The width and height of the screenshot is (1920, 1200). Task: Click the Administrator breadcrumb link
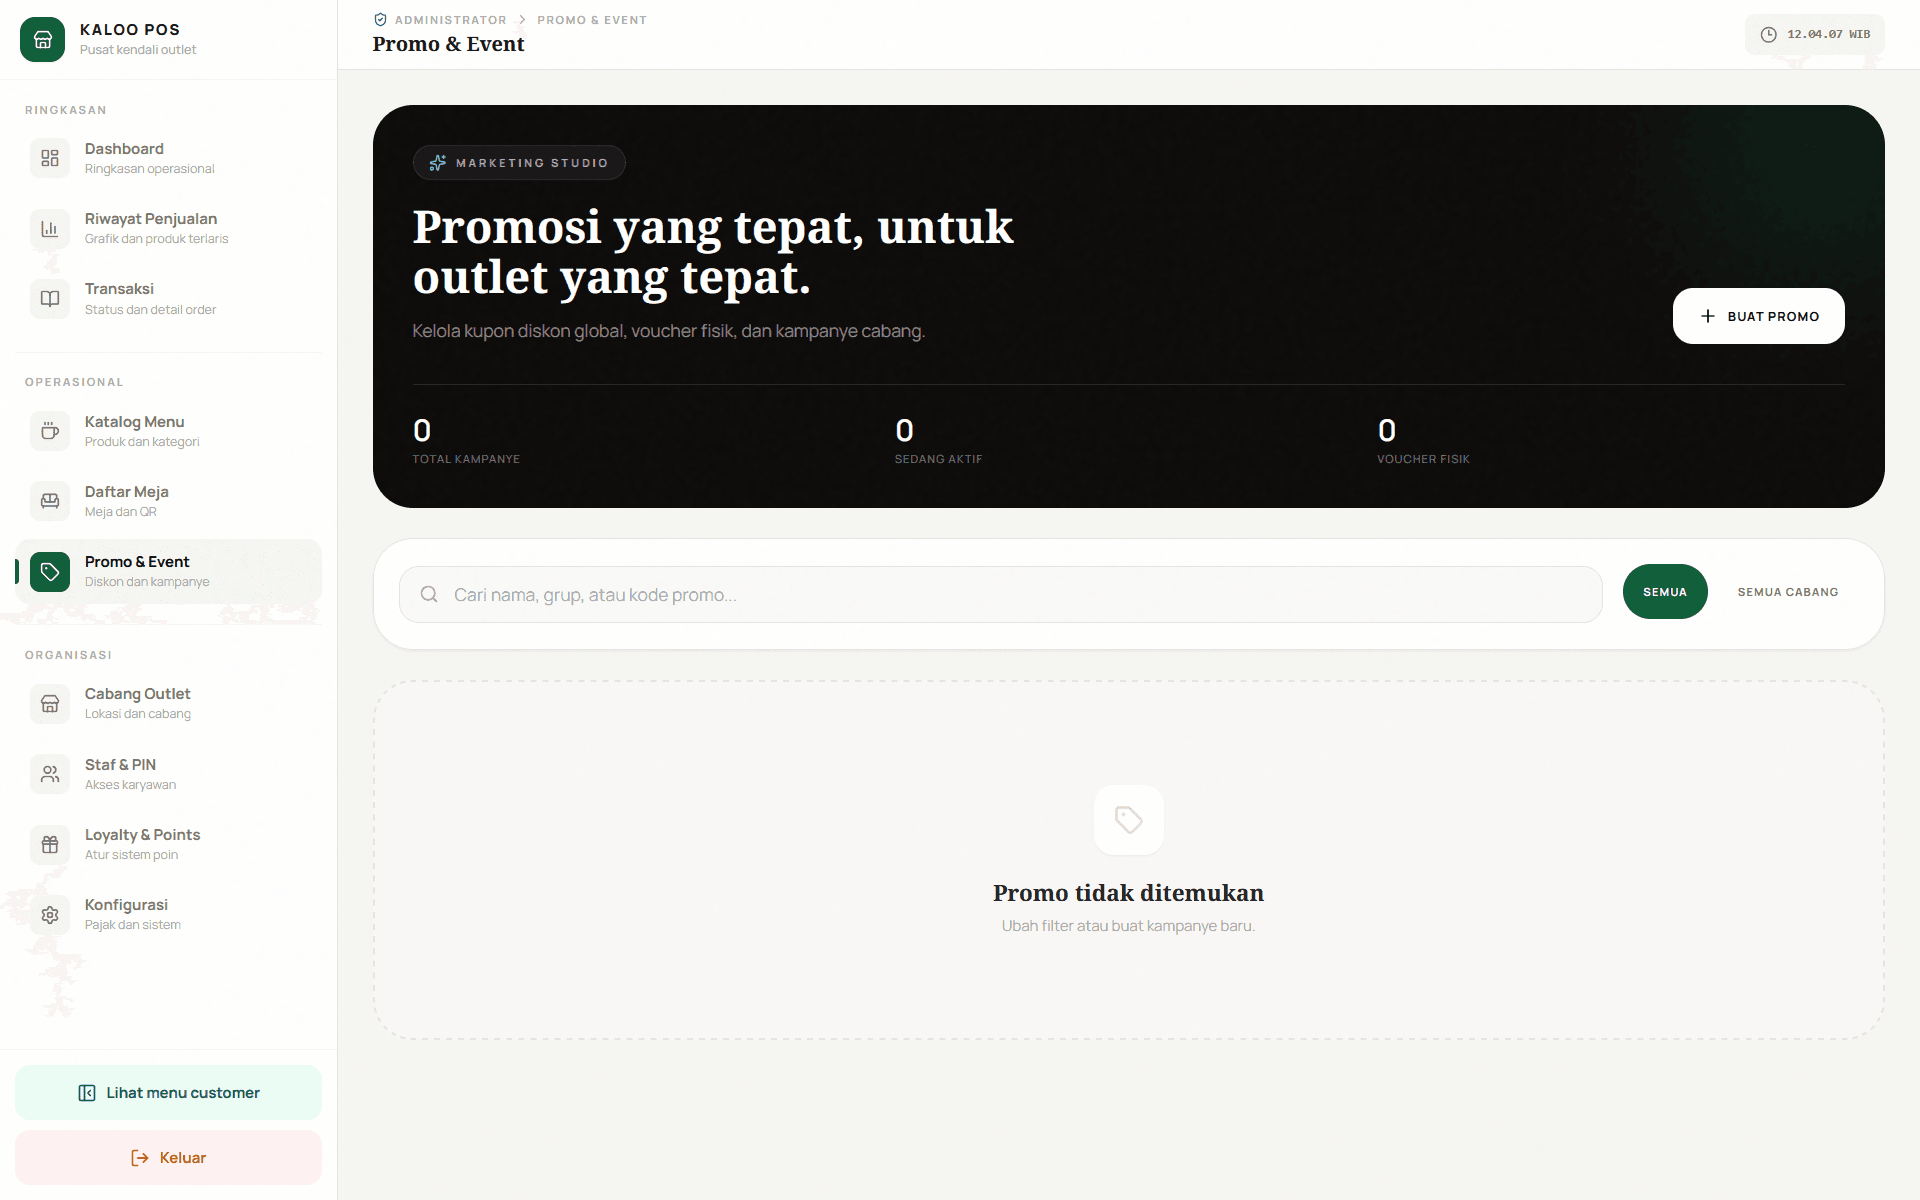[x=450, y=20]
